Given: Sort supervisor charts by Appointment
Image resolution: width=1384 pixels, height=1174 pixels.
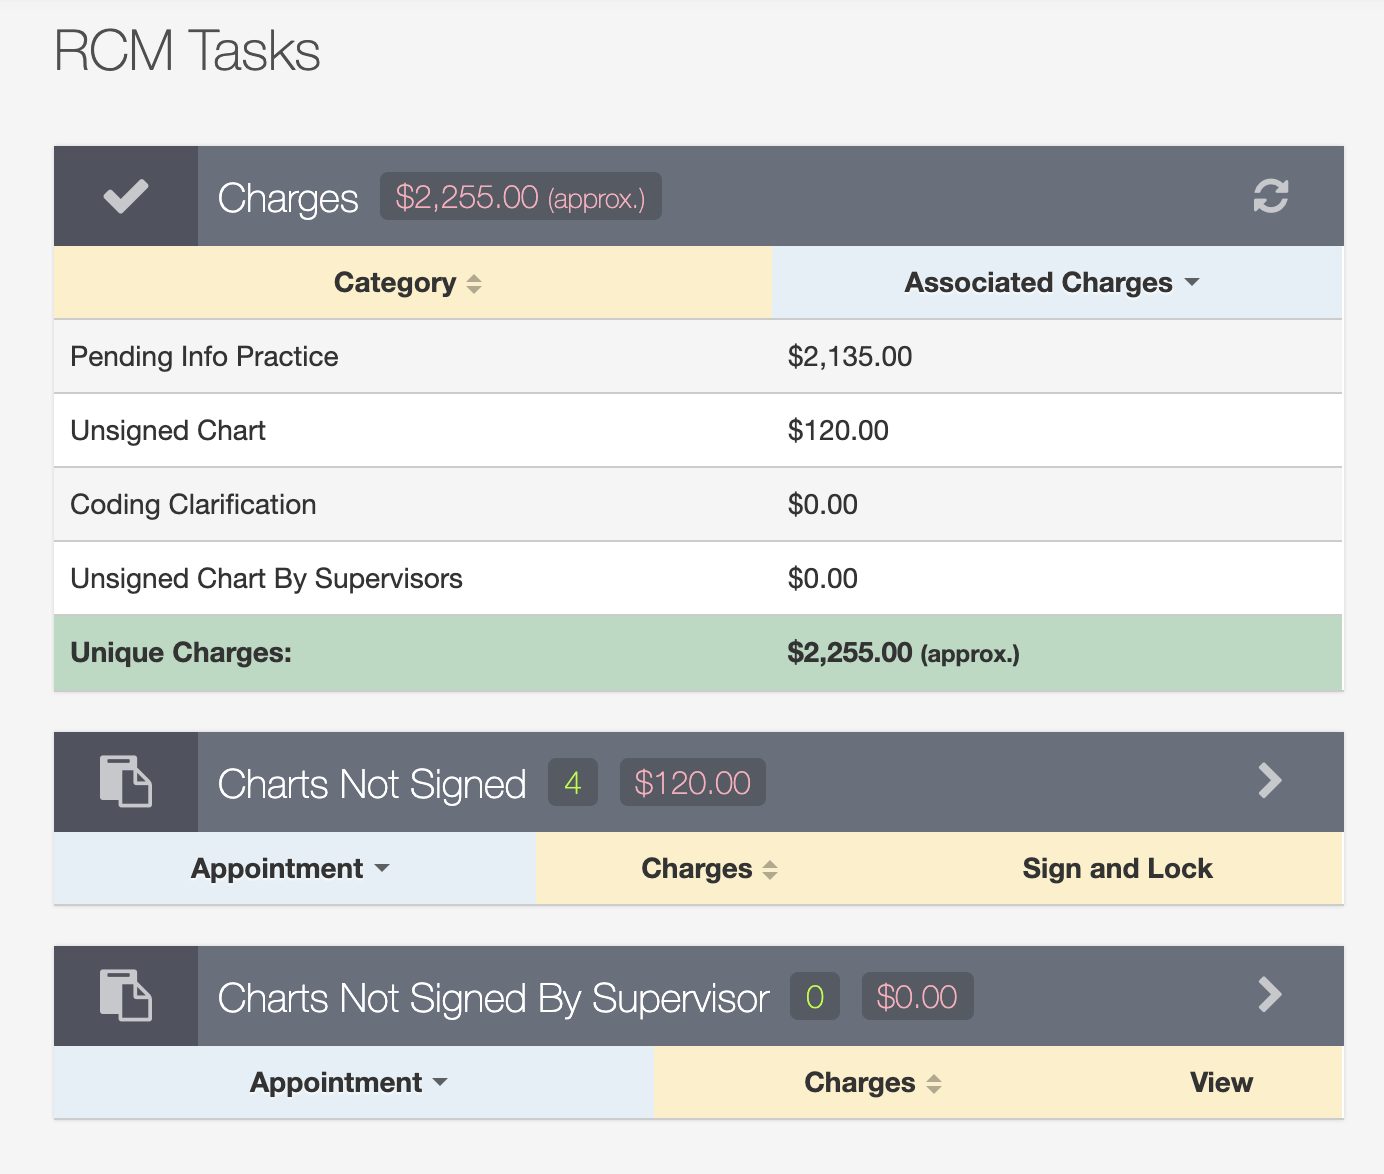Looking at the screenshot, I should pos(353,1082).
